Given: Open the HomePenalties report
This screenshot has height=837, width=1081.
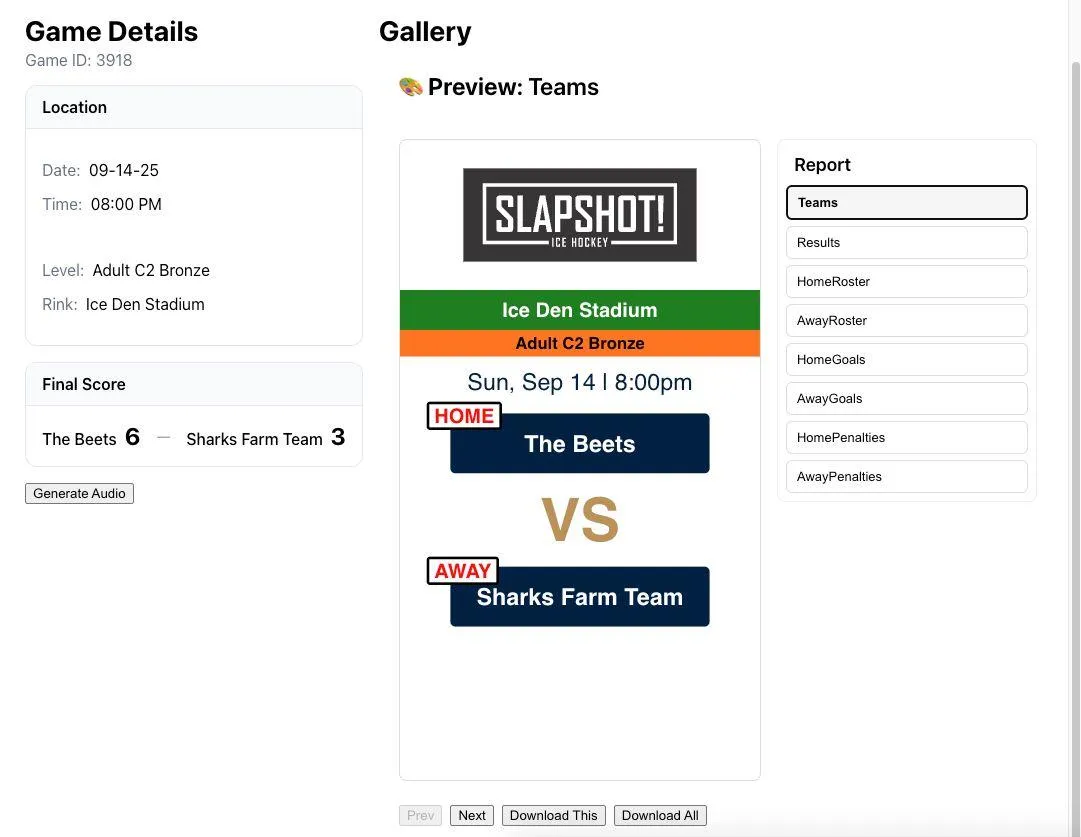Looking at the screenshot, I should (x=906, y=437).
